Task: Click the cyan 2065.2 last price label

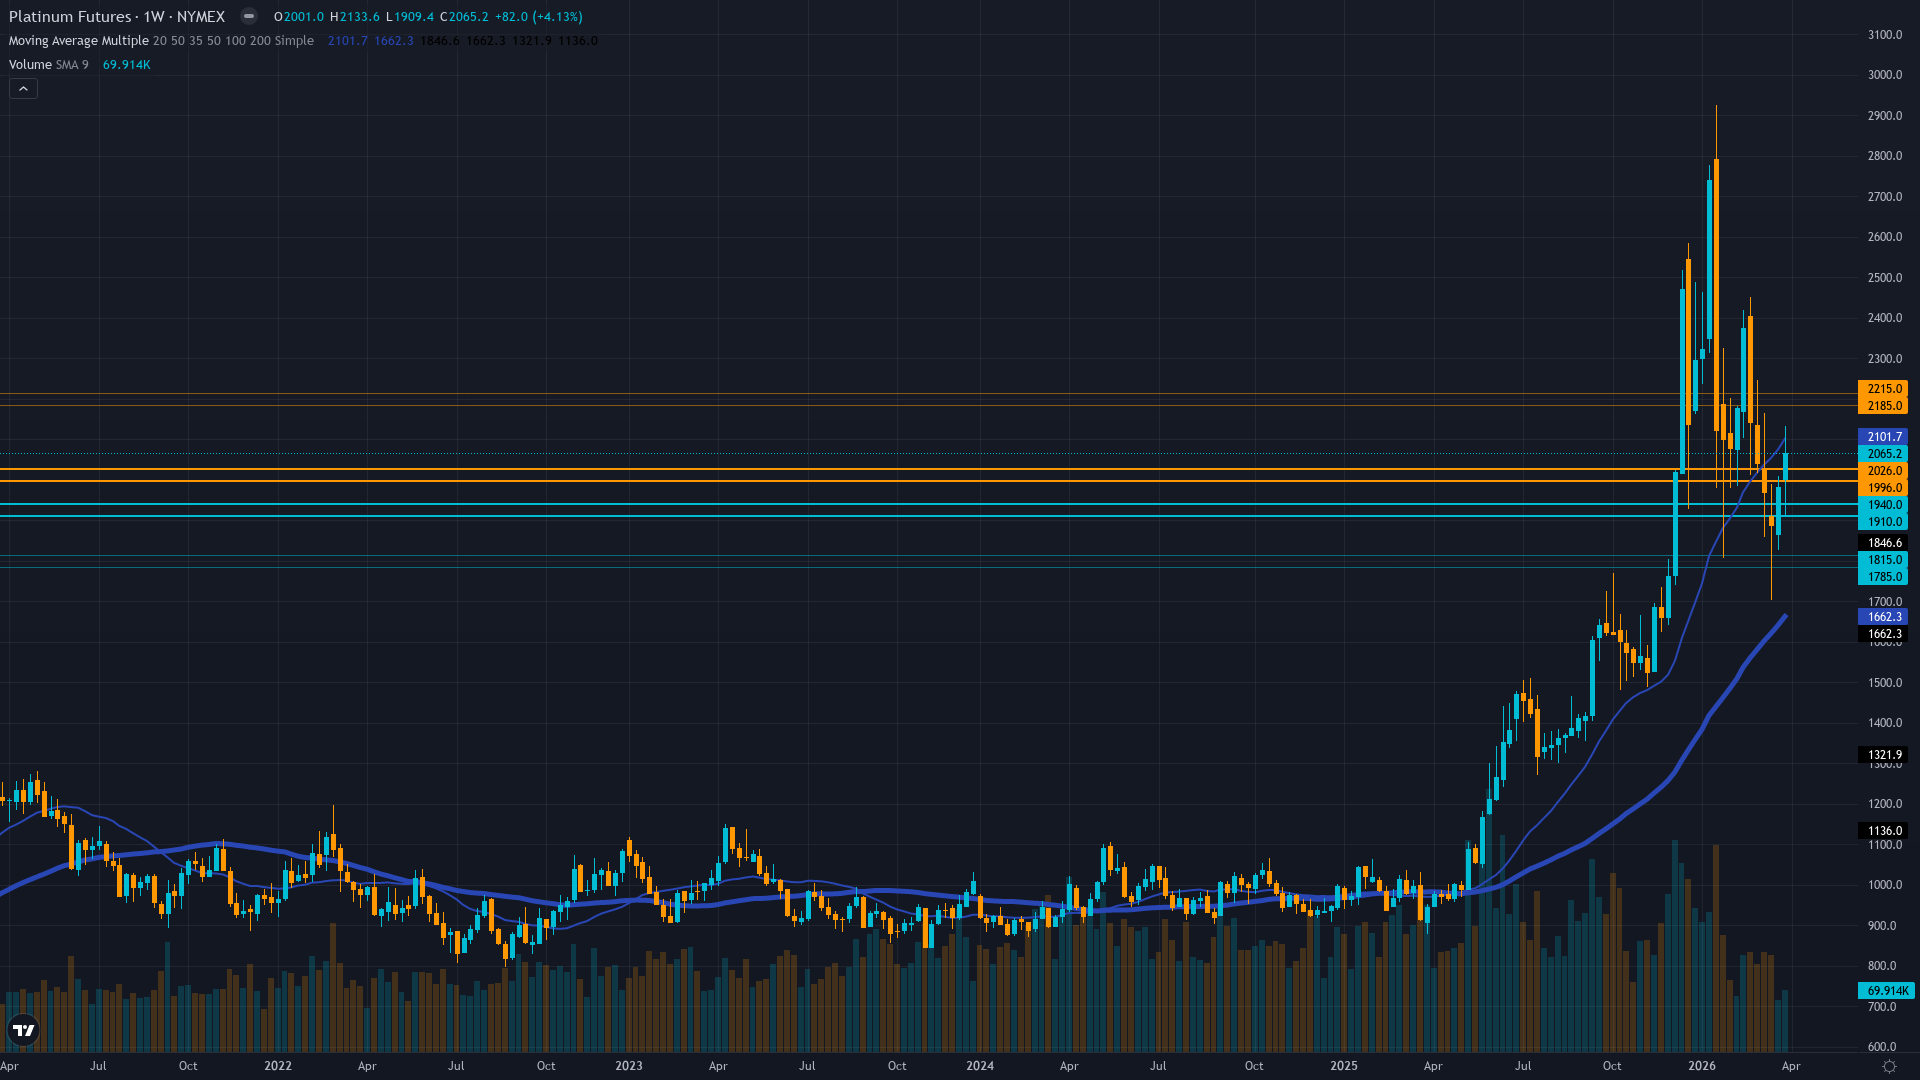Action: pyautogui.click(x=1883, y=454)
